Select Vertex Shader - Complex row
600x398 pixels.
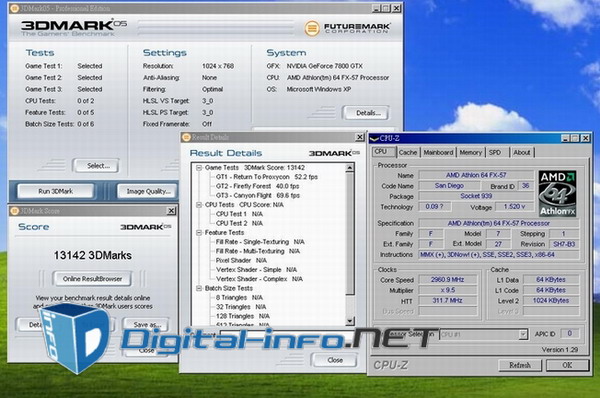[259, 279]
